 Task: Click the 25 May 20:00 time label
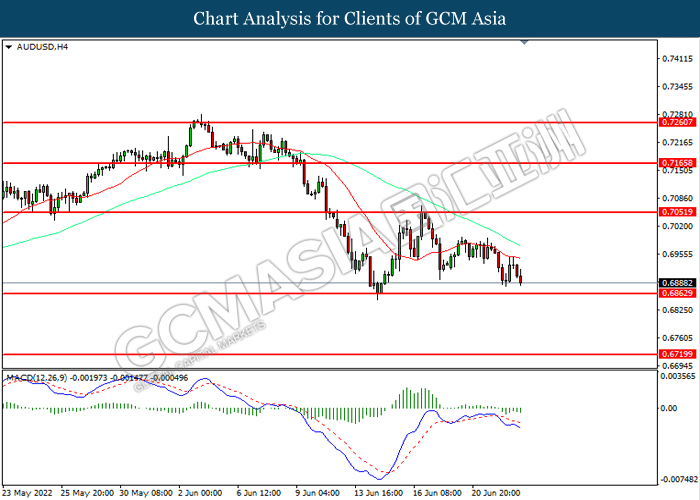coord(87,493)
